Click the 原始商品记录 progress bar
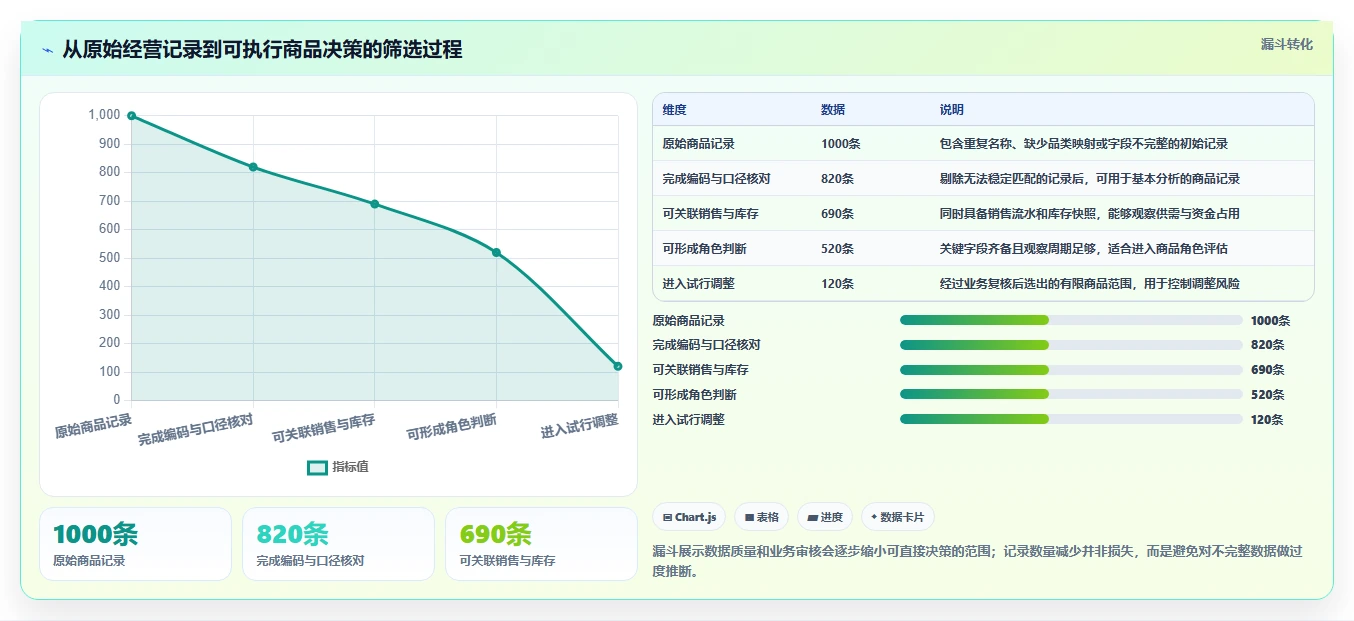1354x621 pixels. click(x=1071, y=320)
